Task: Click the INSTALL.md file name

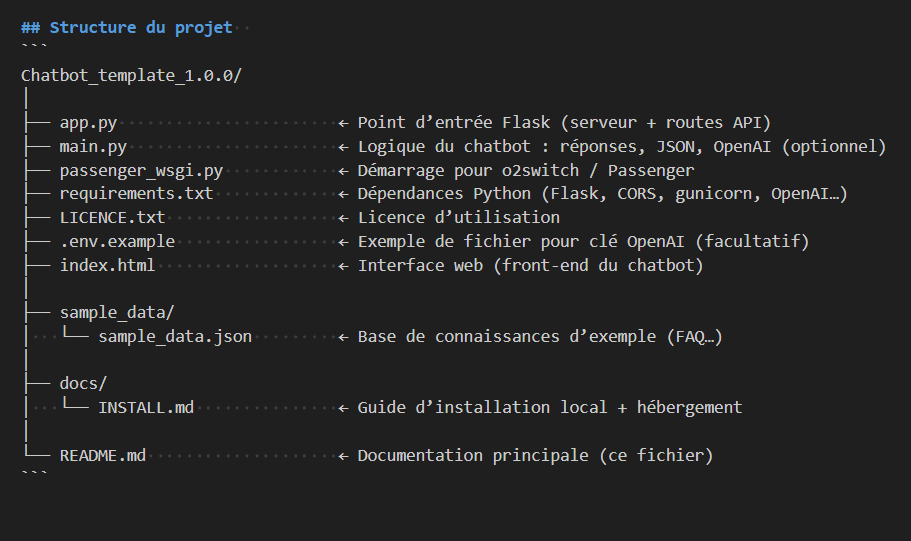Action: (x=146, y=408)
